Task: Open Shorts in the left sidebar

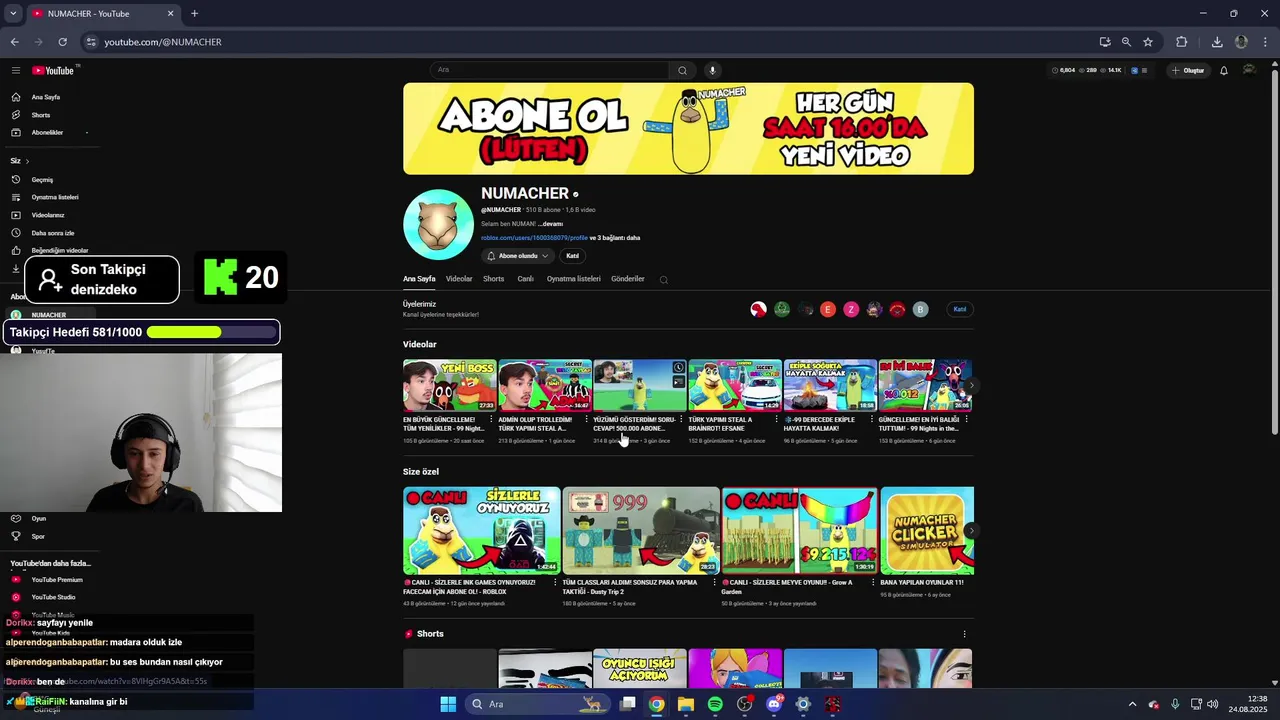Action: tap(41, 115)
